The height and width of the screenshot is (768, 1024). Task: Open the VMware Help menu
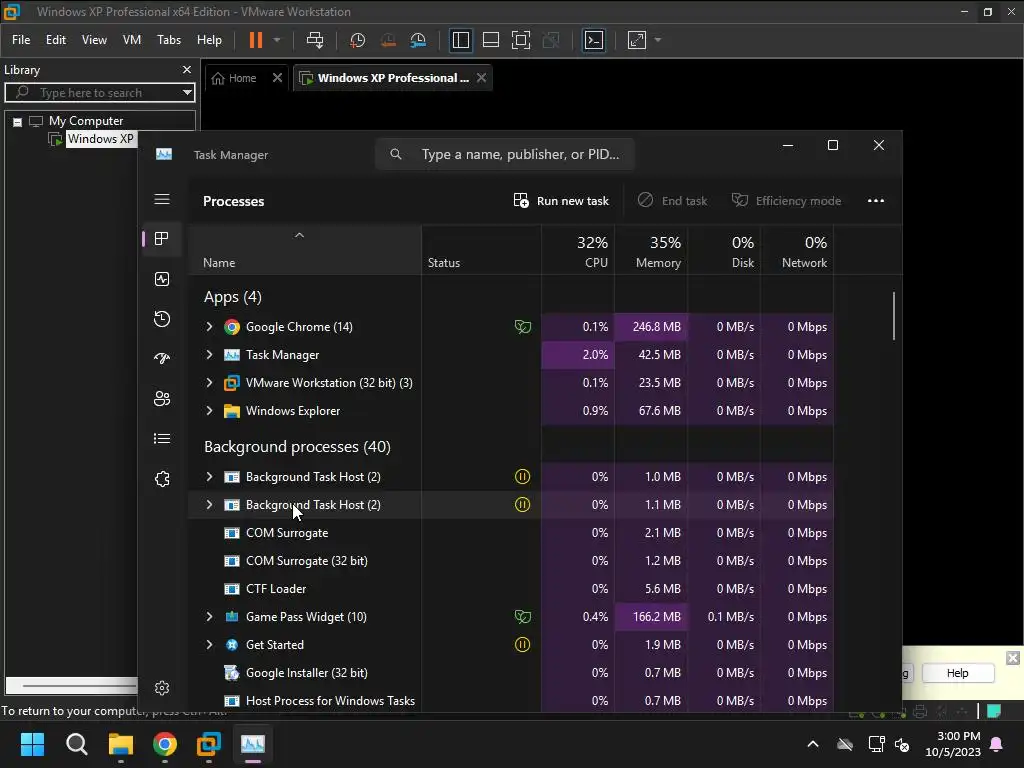point(210,40)
